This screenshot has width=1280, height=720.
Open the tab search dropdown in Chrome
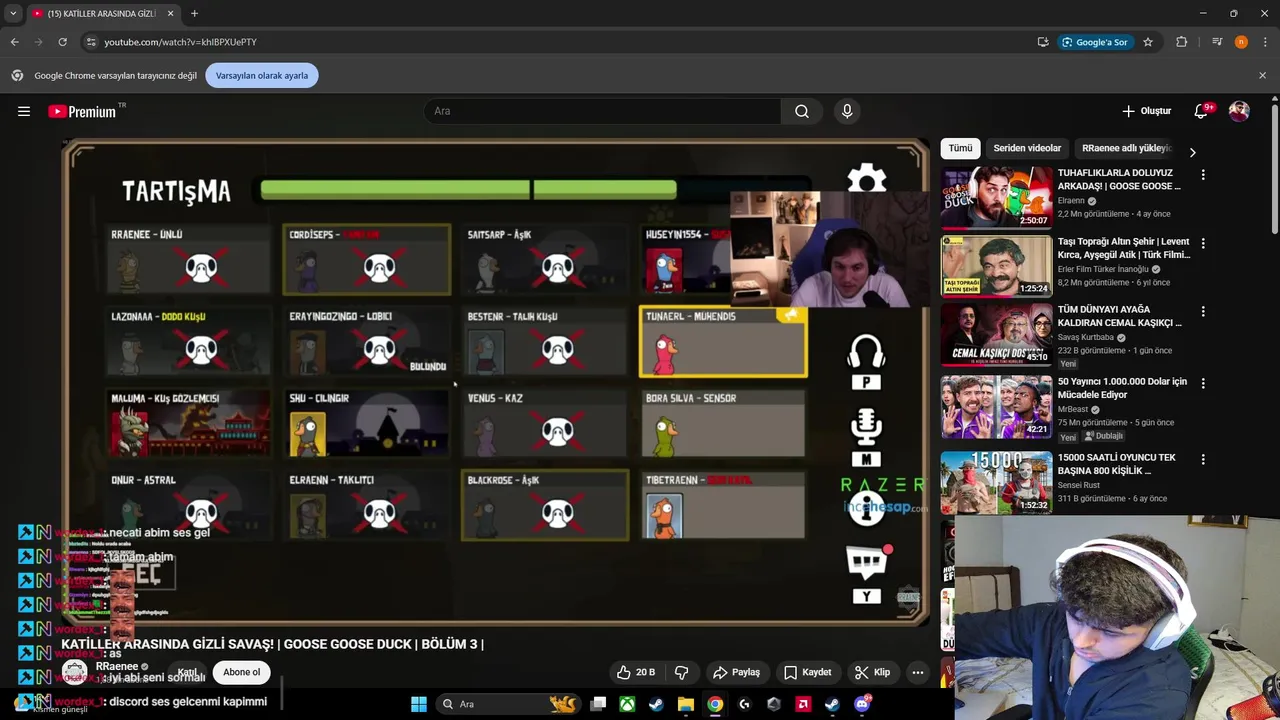(x=13, y=14)
